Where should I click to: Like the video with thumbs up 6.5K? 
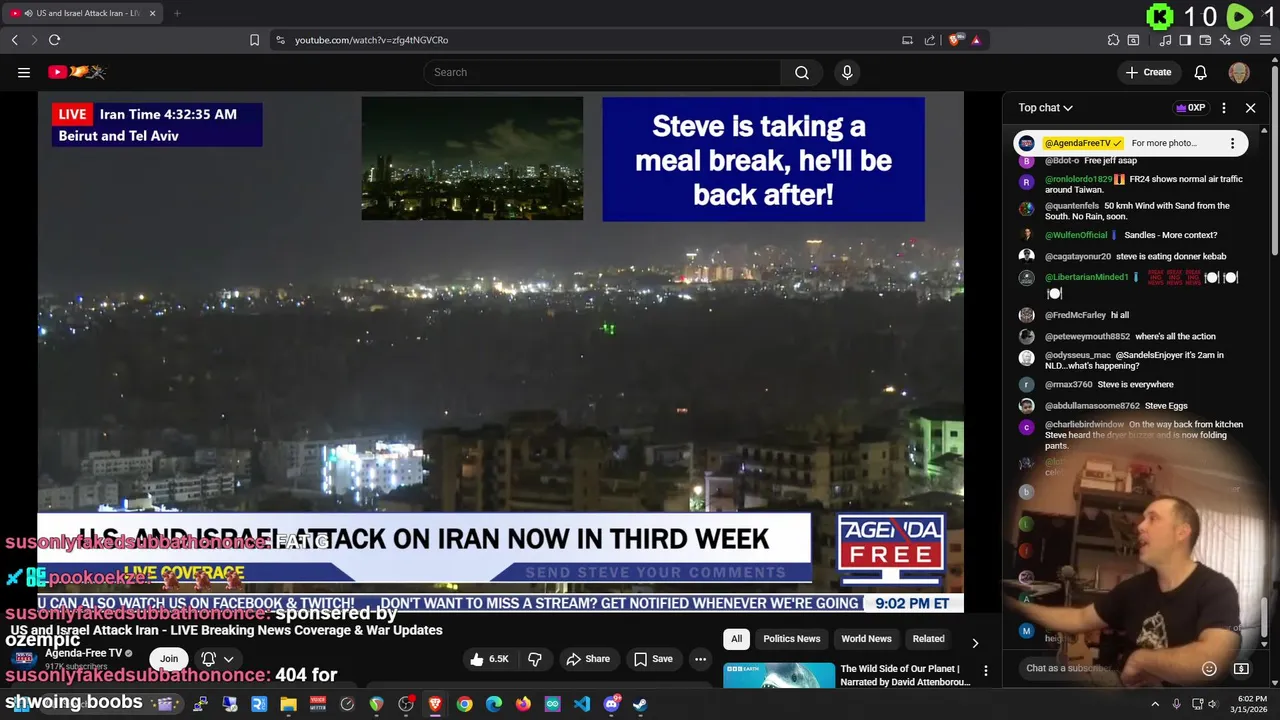point(489,659)
